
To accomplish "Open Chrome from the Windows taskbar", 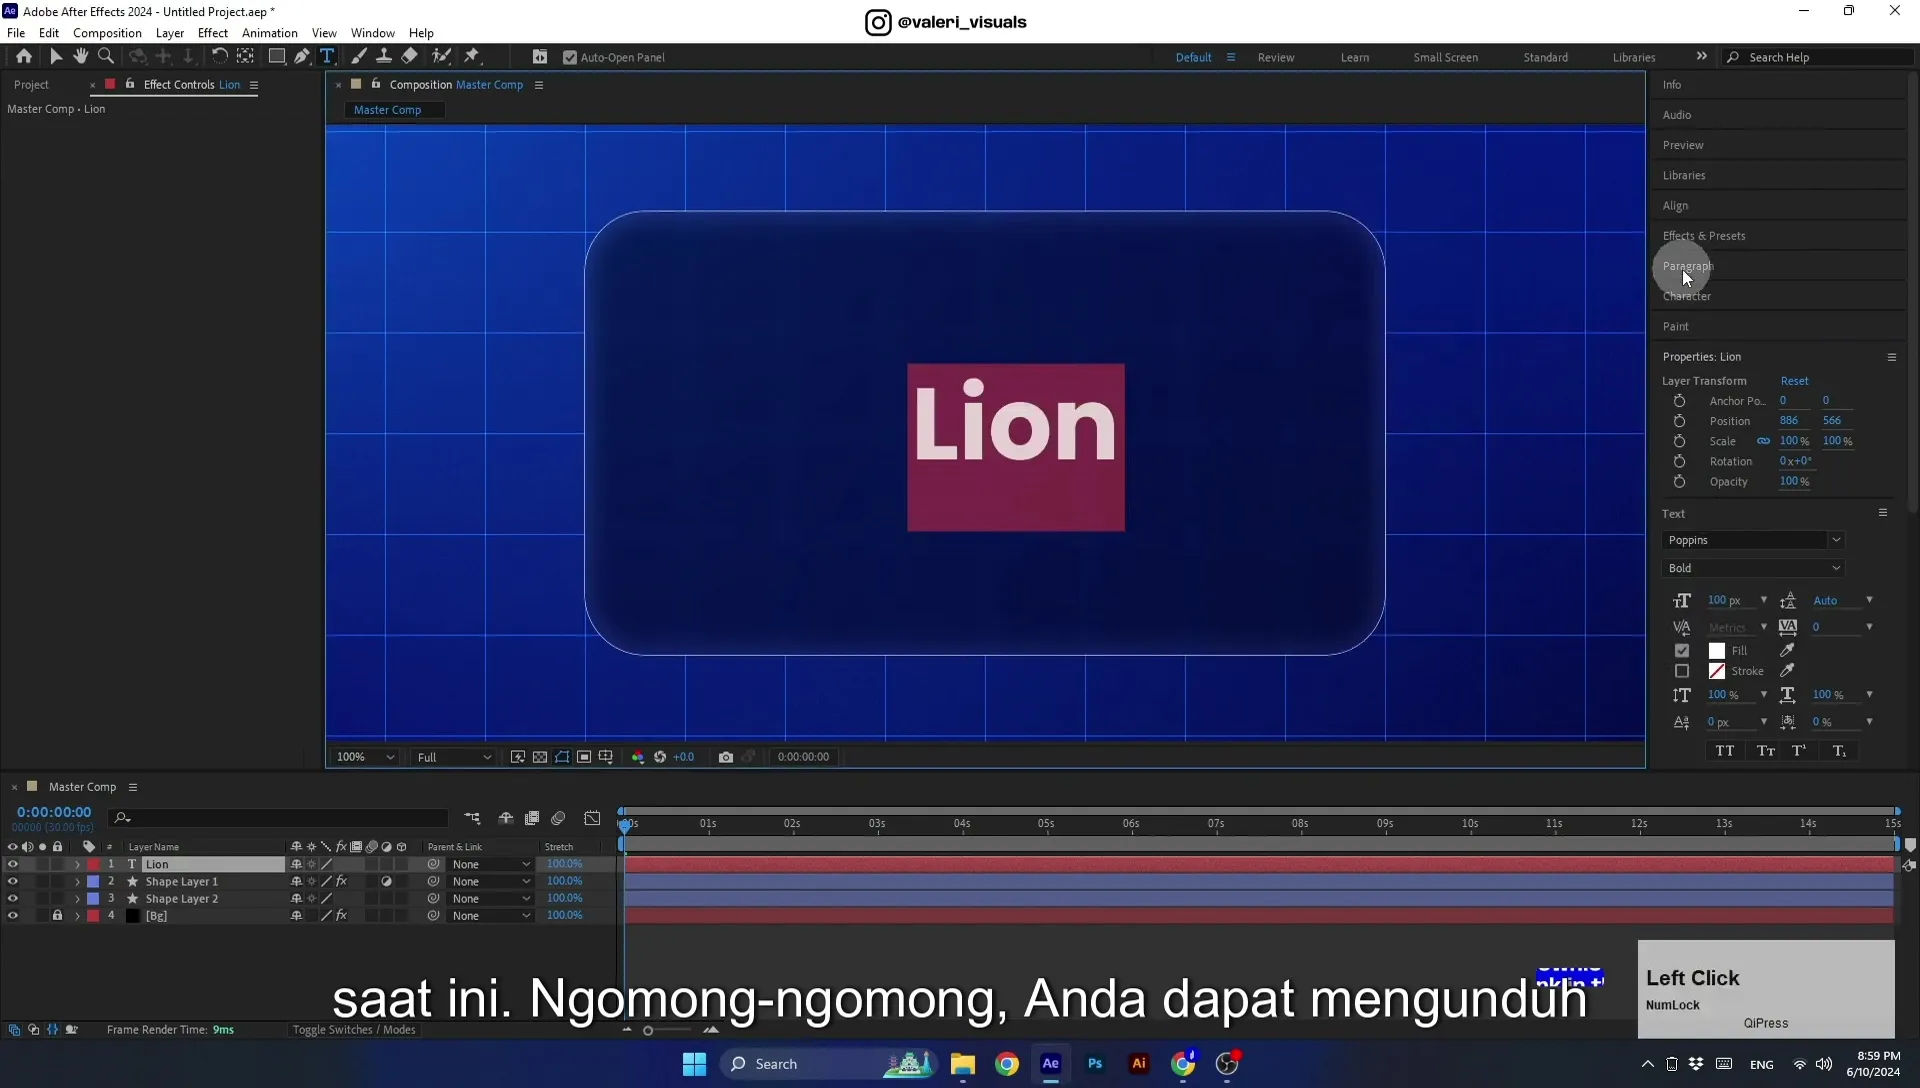I will 1007,1064.
